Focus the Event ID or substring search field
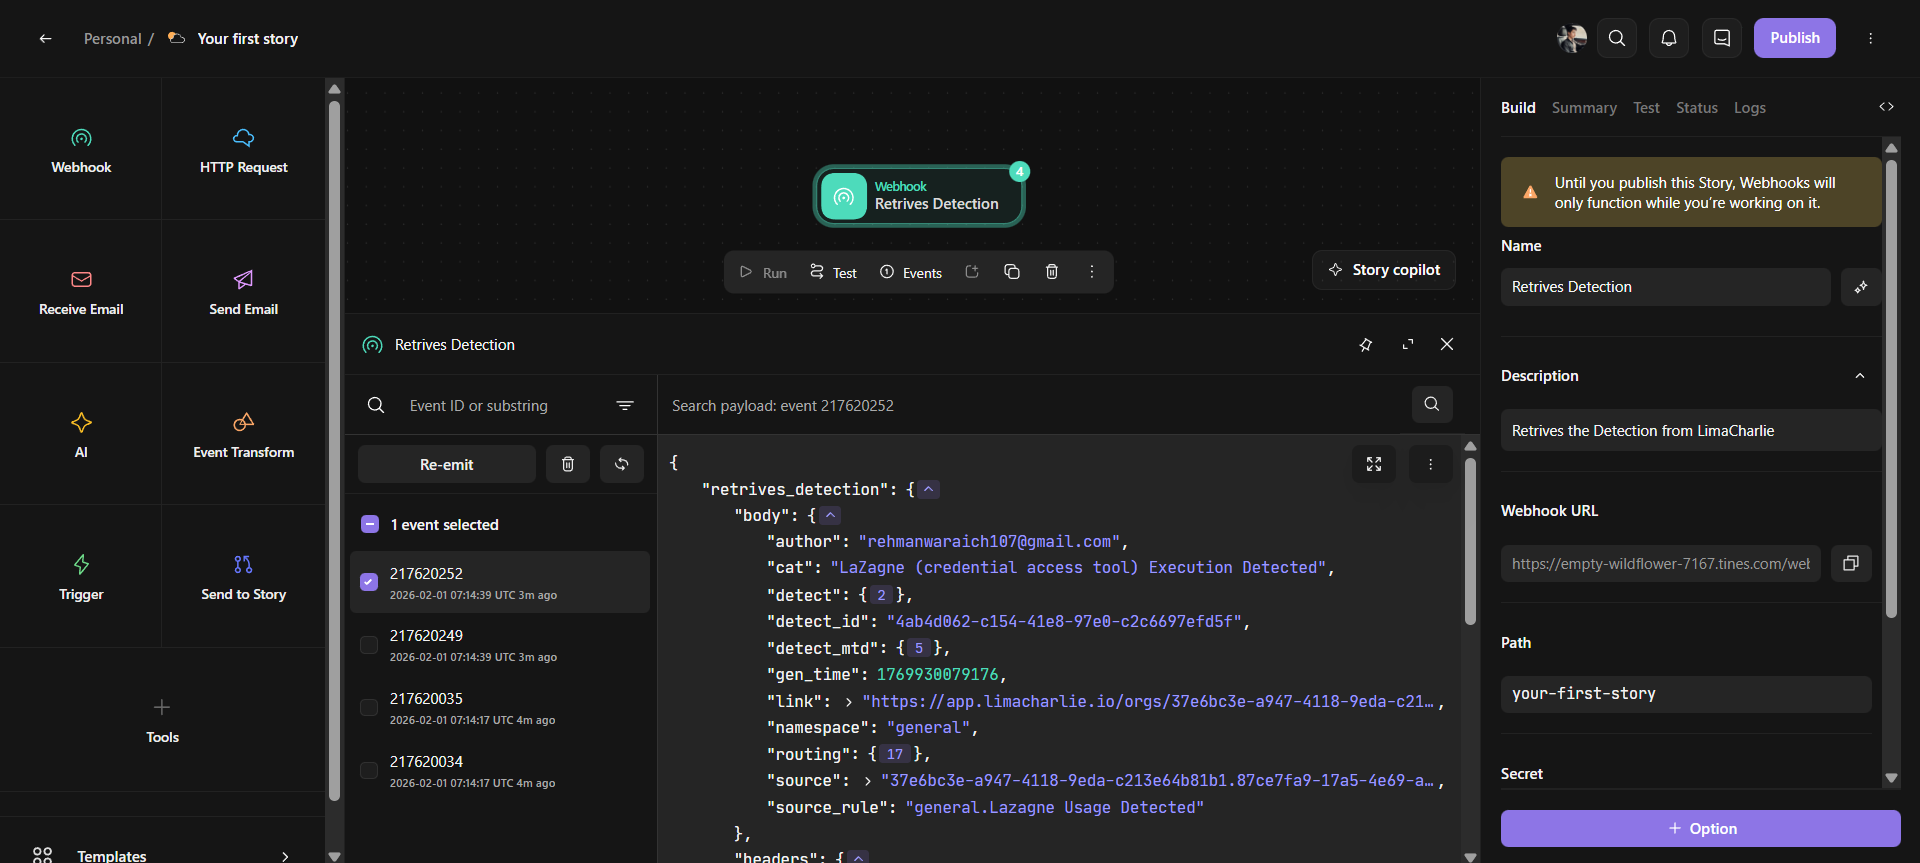This screenshot has width=1920, height=863. [x=500, y=405]
